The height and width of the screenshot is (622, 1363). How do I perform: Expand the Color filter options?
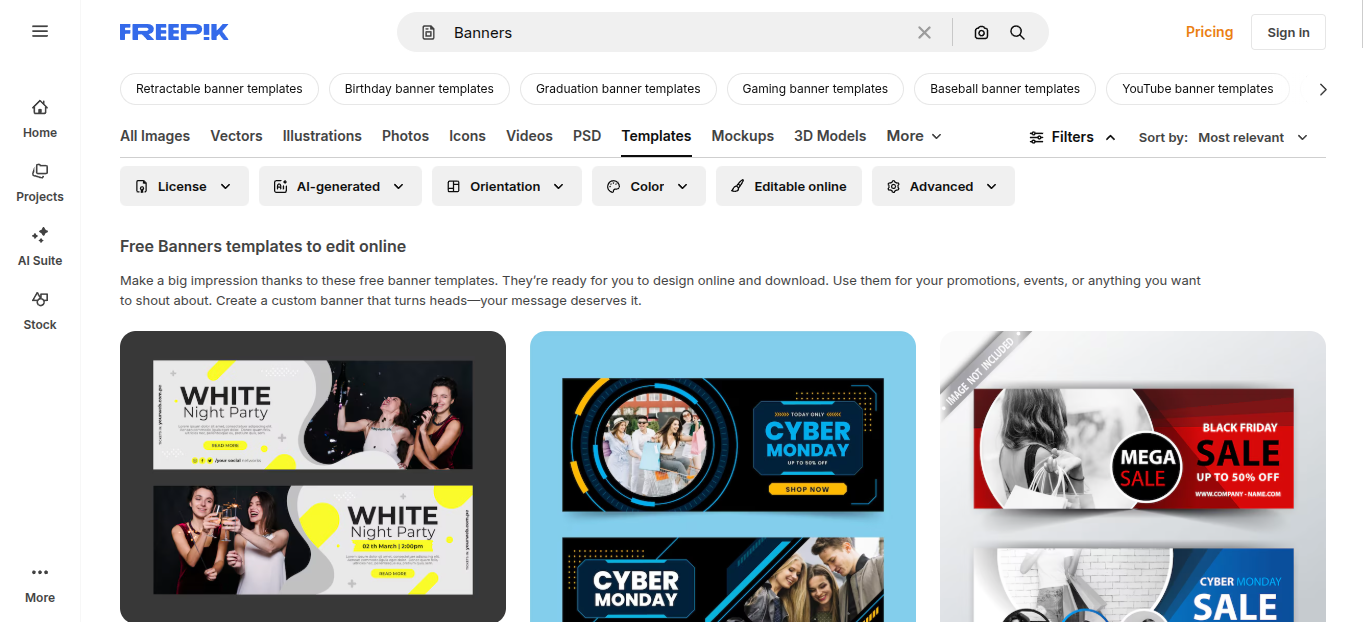click(x=648, y=186)
